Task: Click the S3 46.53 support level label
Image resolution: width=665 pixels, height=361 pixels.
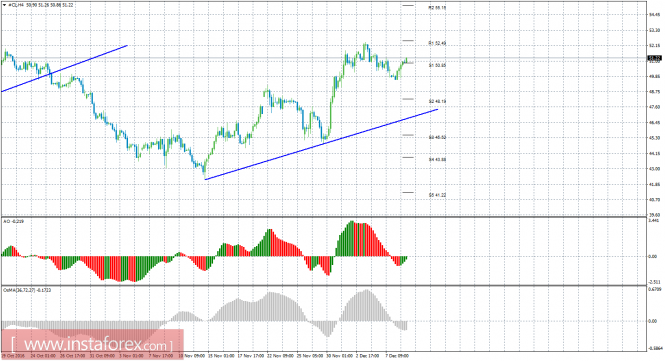Action: coord(437,137)
